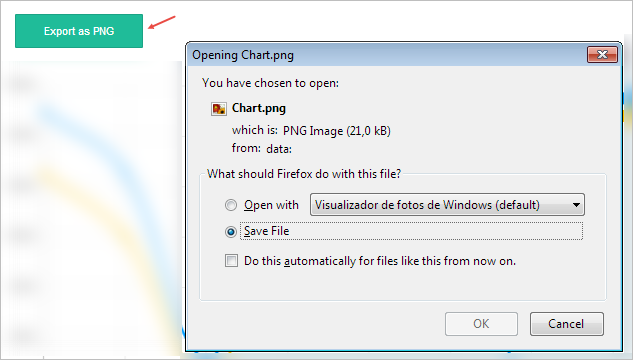Click the Chart.png image file icon
The image size is (633, 360).
[x=218, y=109]
